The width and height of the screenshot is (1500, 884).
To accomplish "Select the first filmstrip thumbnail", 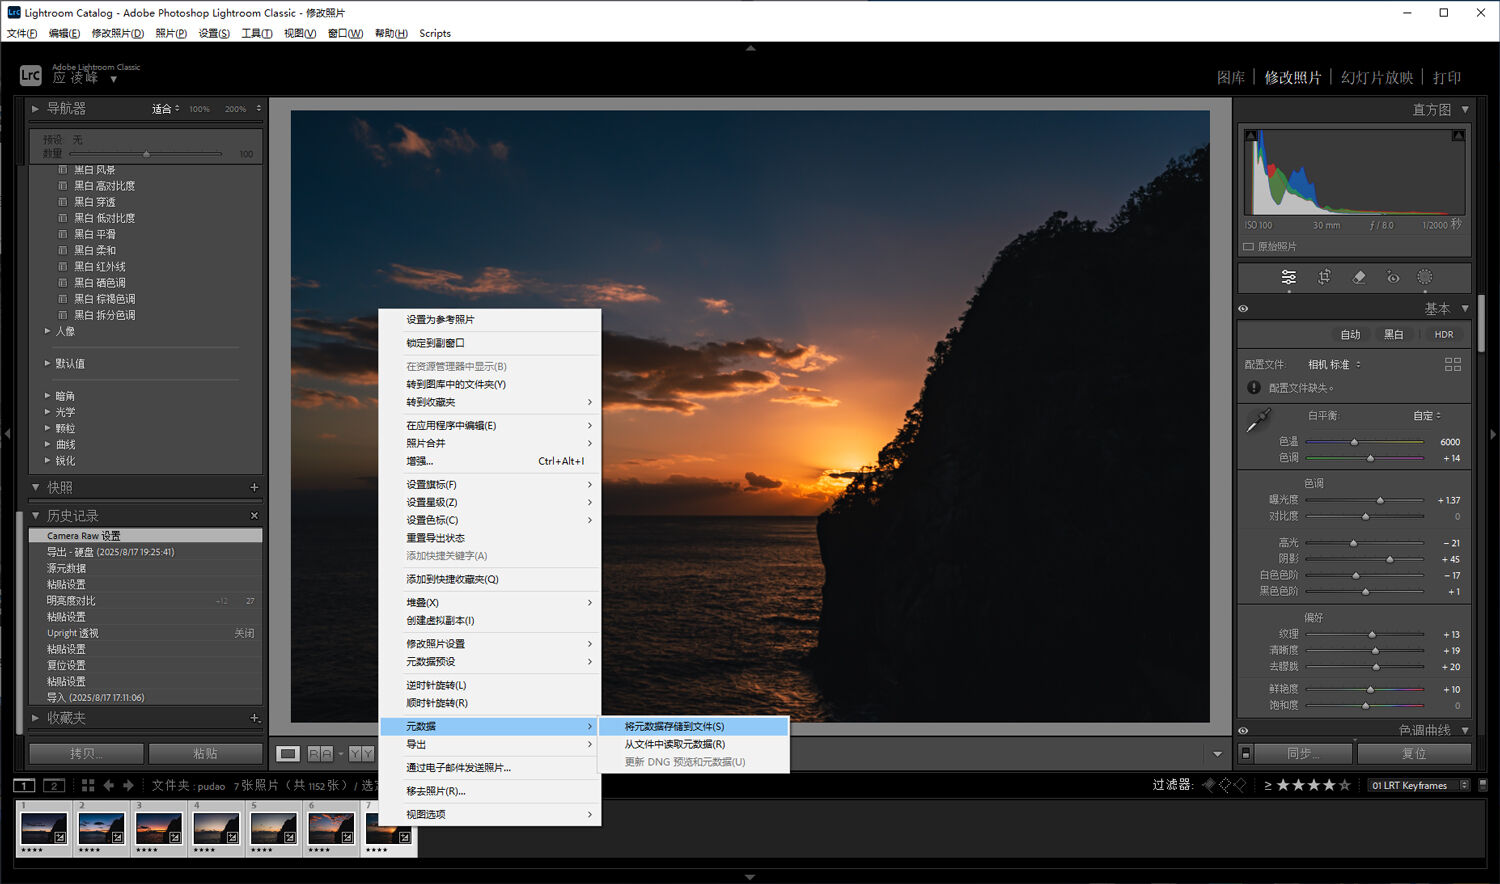I will 44,829.
